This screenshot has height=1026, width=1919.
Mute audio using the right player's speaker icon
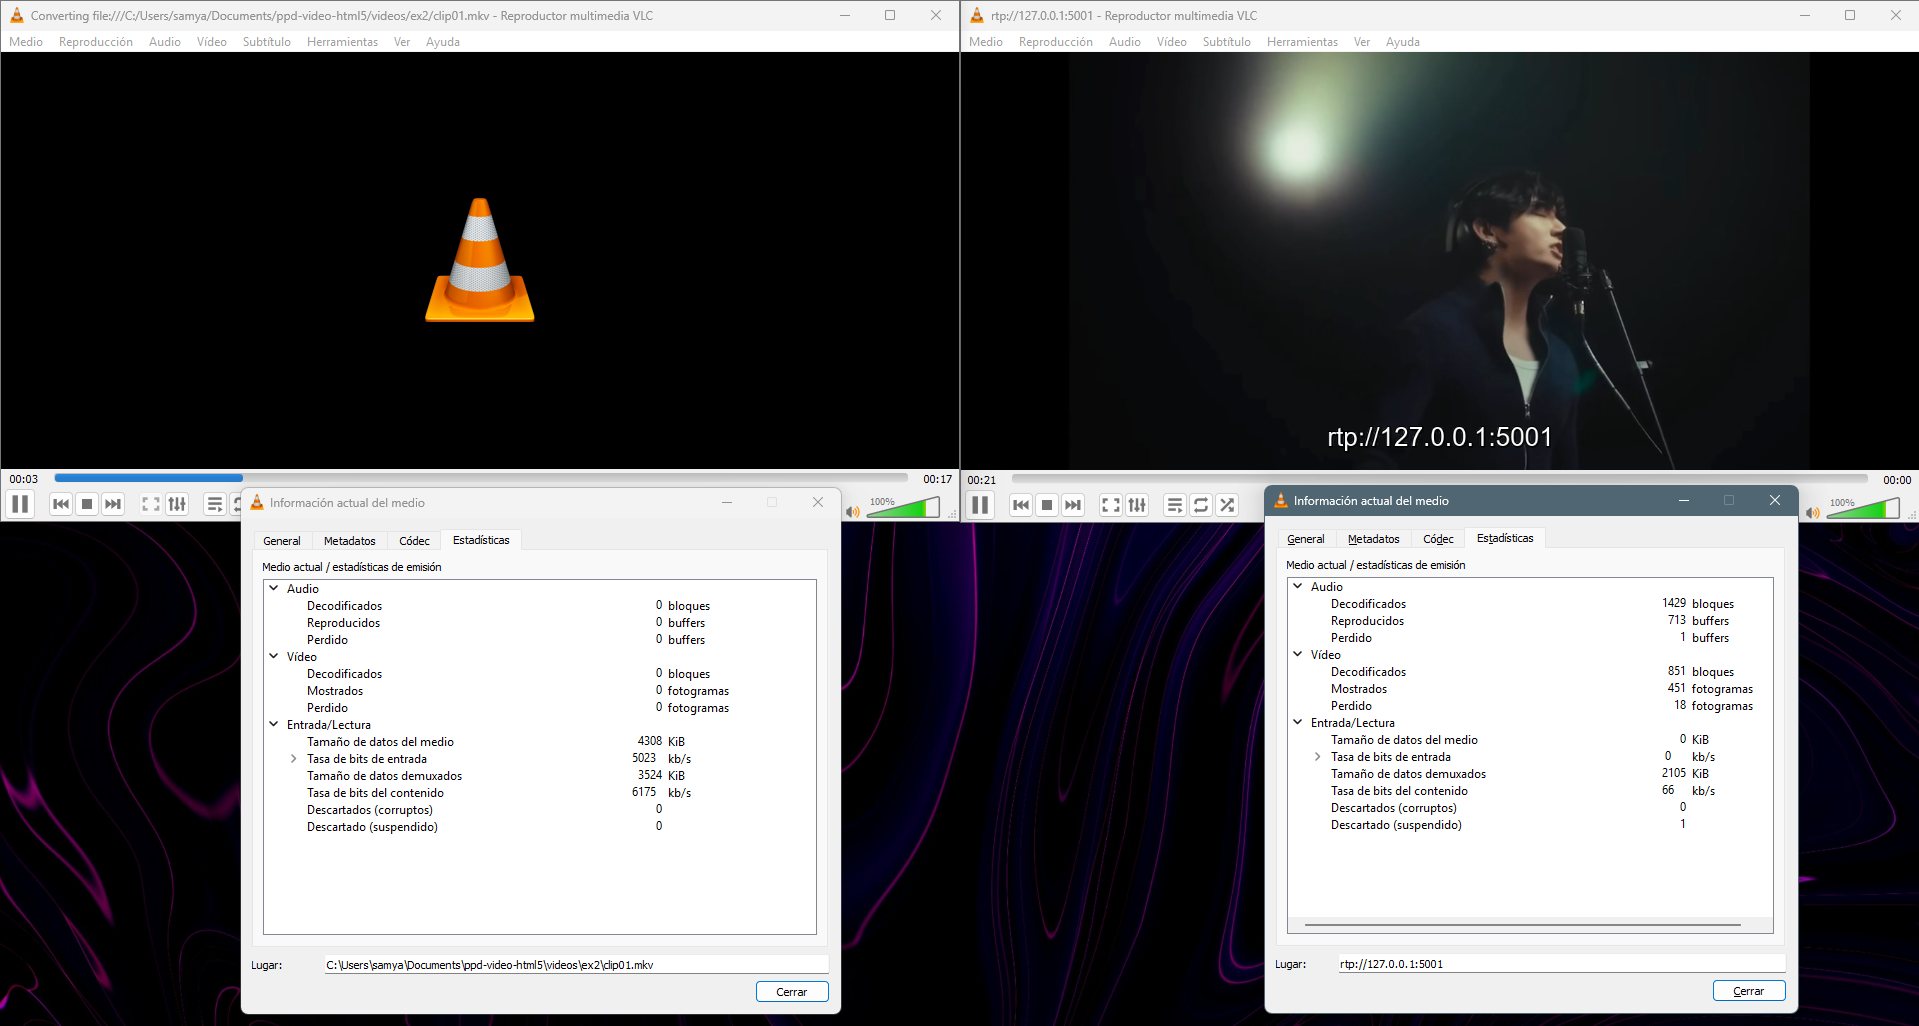click(x=1813, y=512)
